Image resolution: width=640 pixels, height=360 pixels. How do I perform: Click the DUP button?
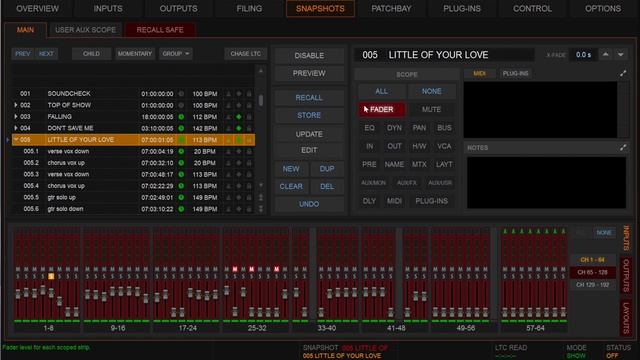[x=327, y=169]
